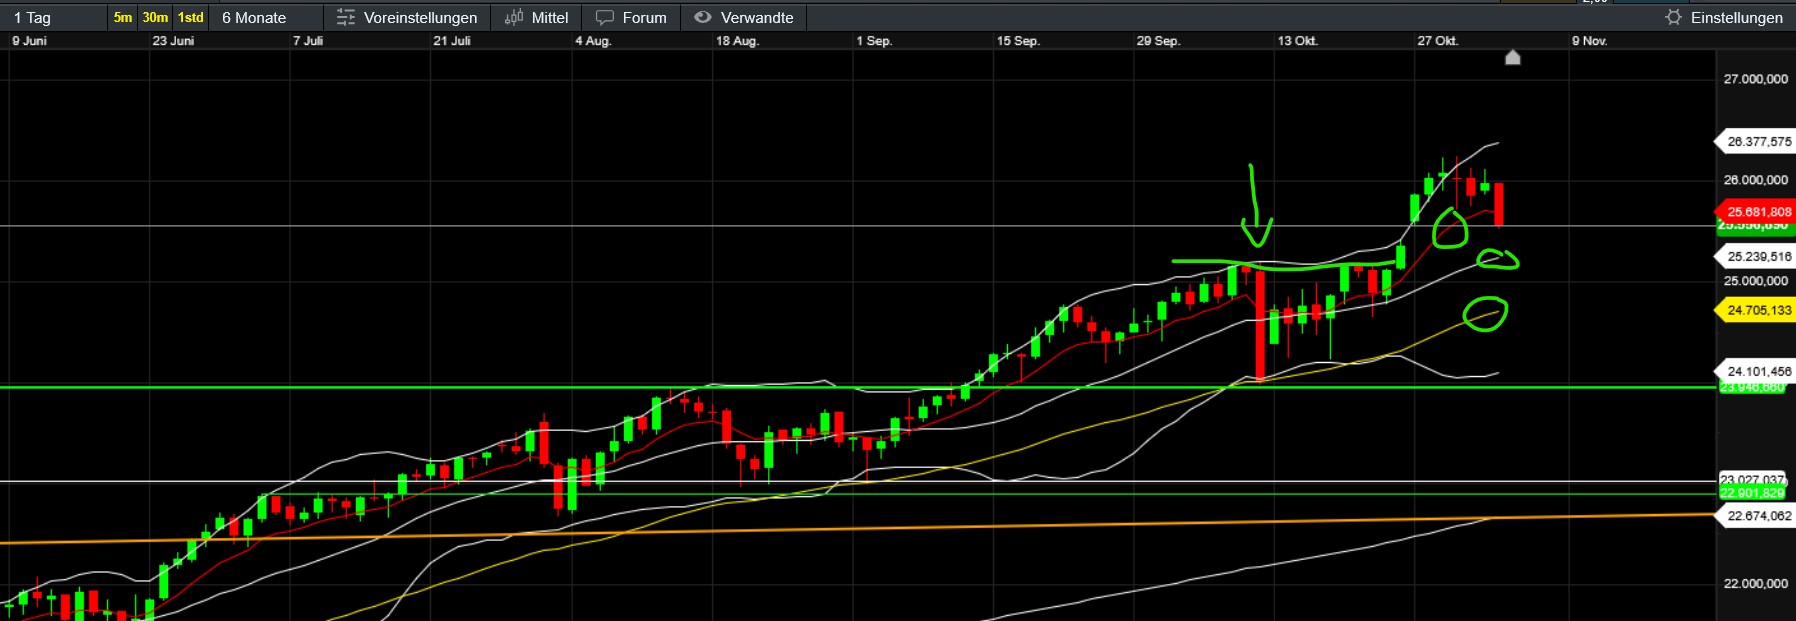Open the 6 Monate range dropdown

click(x=266, y=17)
